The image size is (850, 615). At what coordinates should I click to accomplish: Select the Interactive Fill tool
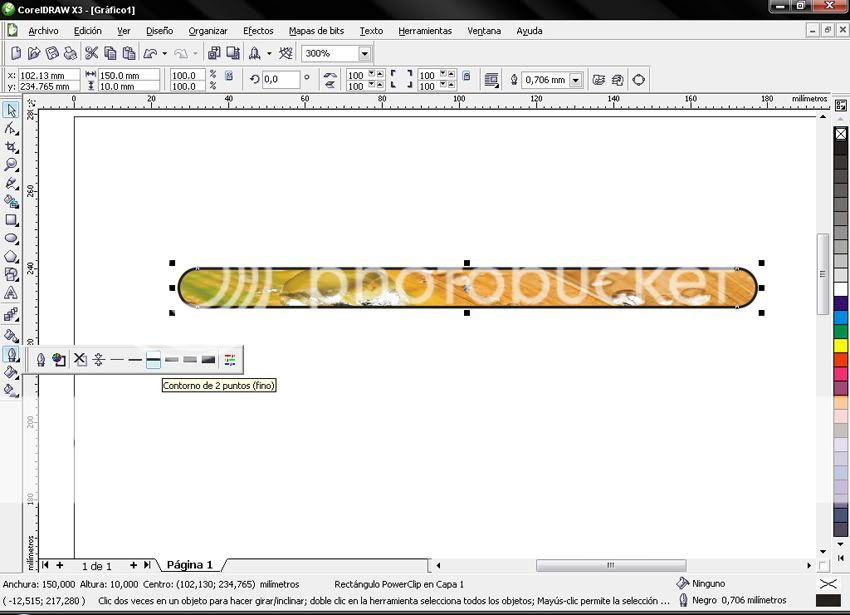point(11,390)
